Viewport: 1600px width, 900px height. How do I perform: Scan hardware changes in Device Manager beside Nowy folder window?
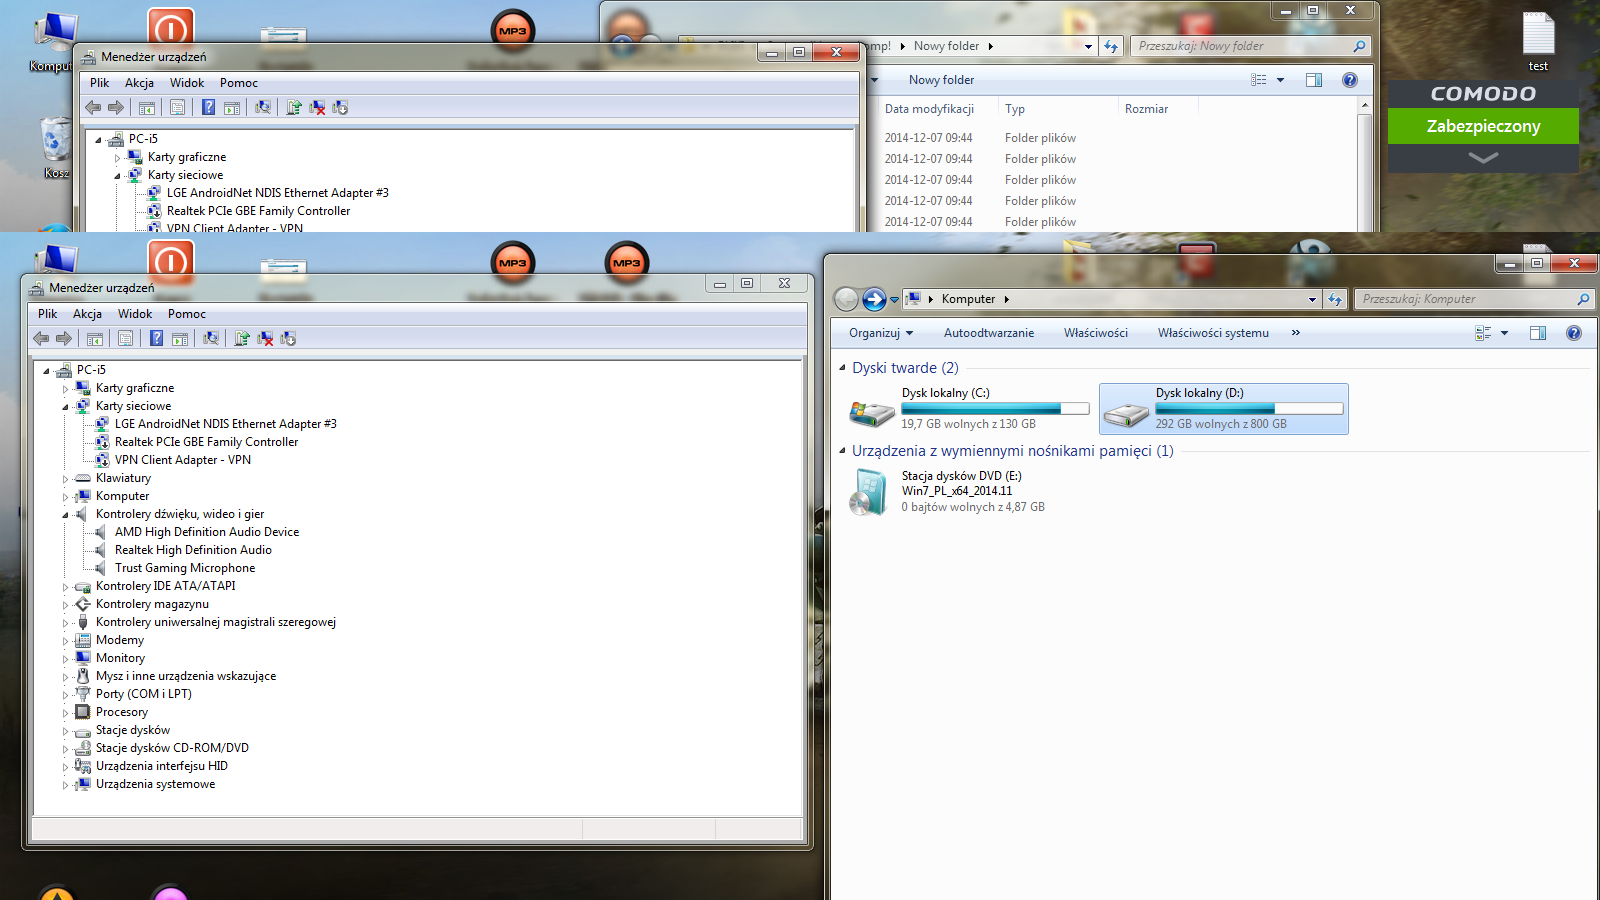point(263,108)
